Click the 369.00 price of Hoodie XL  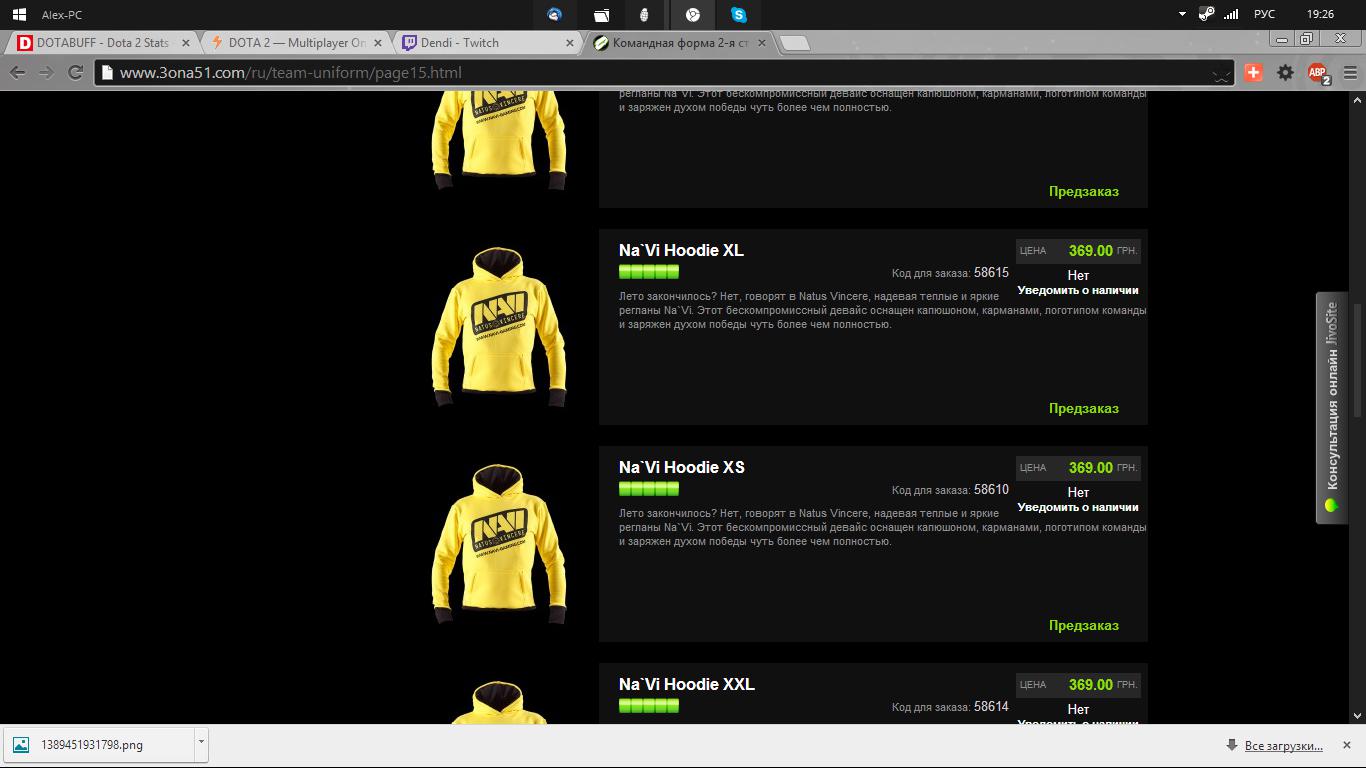[1090, 251]
